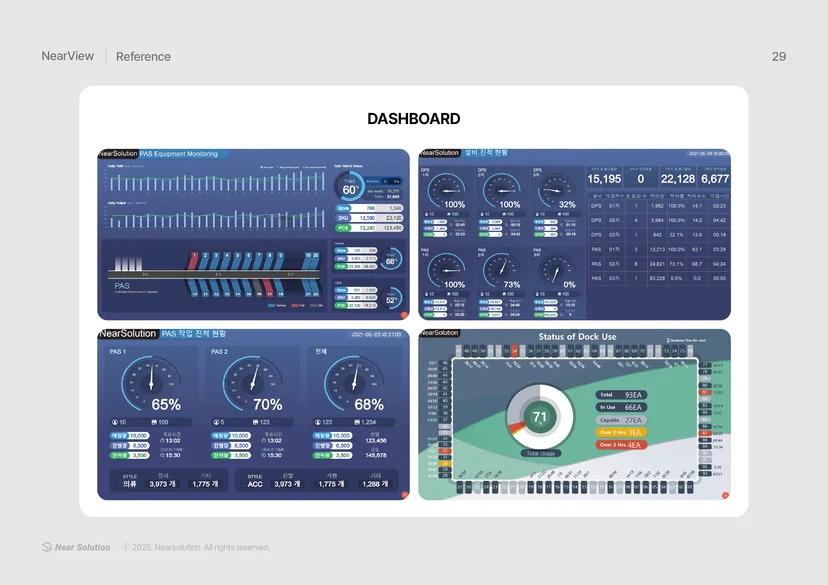Click the 71 Total Usage donut chart

(539, 417)
